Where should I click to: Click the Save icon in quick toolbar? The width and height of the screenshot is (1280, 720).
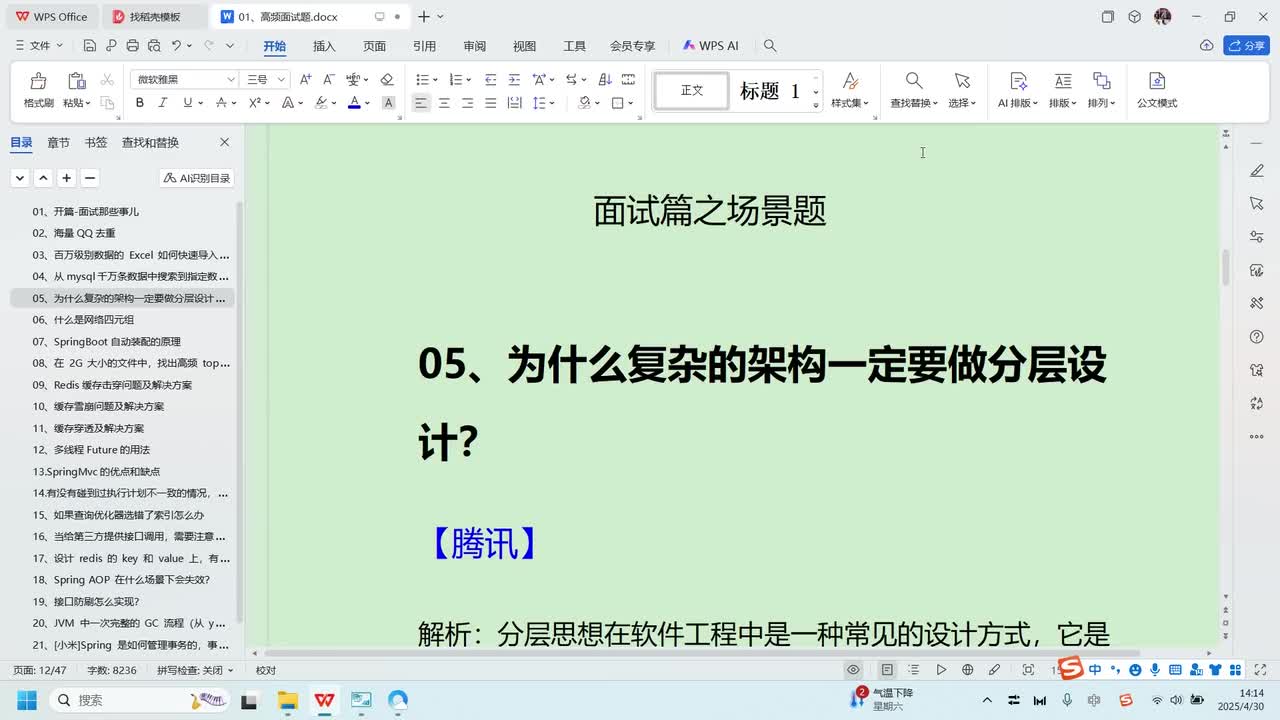coord(90,46)
